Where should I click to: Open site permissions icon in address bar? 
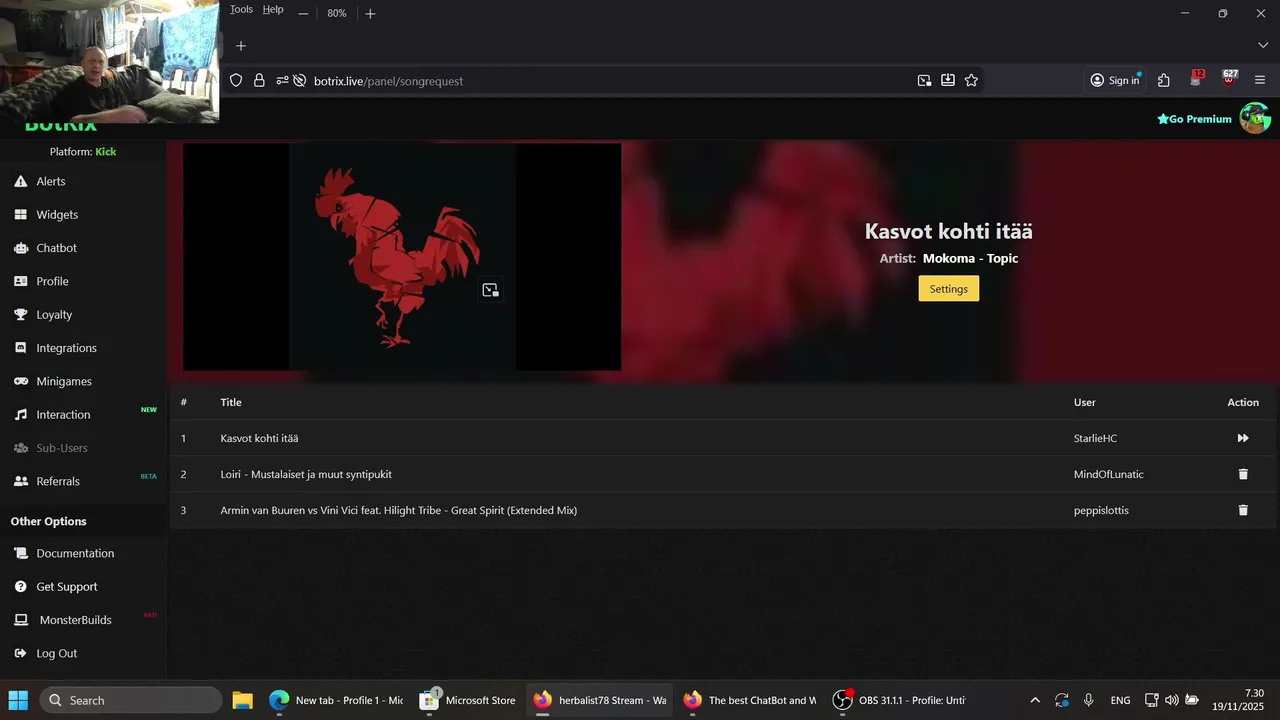pos(282,81)
